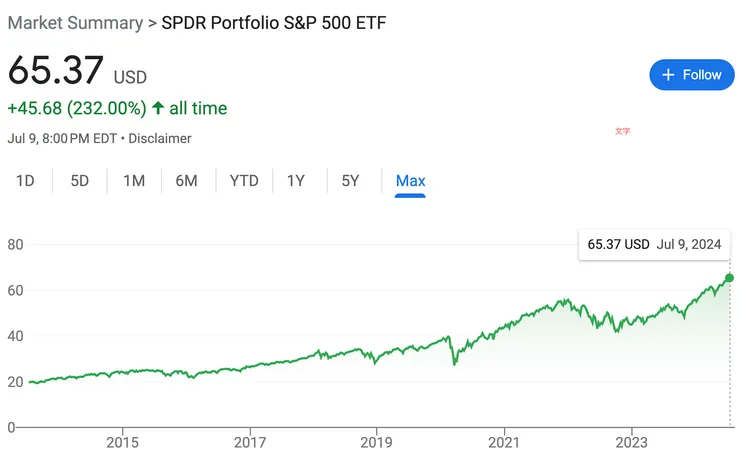
Task: Click the green endpoint dot on chart
Action: tap(729, 277)
